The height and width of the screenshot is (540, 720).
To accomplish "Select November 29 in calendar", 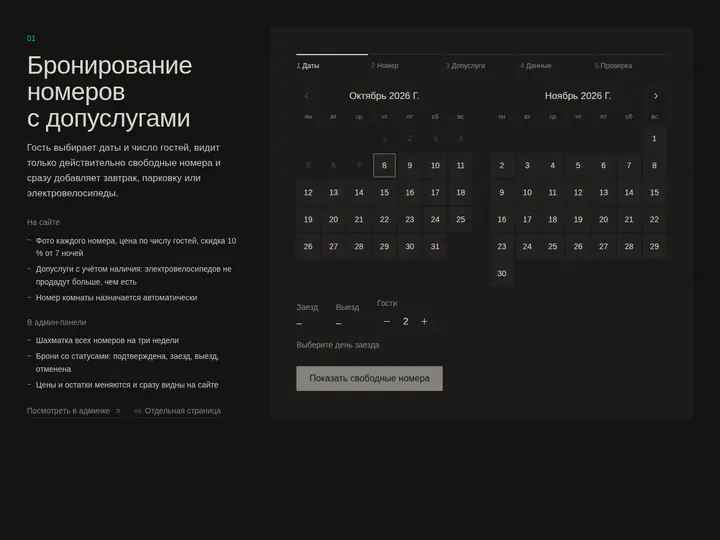I will click(654, 247).
